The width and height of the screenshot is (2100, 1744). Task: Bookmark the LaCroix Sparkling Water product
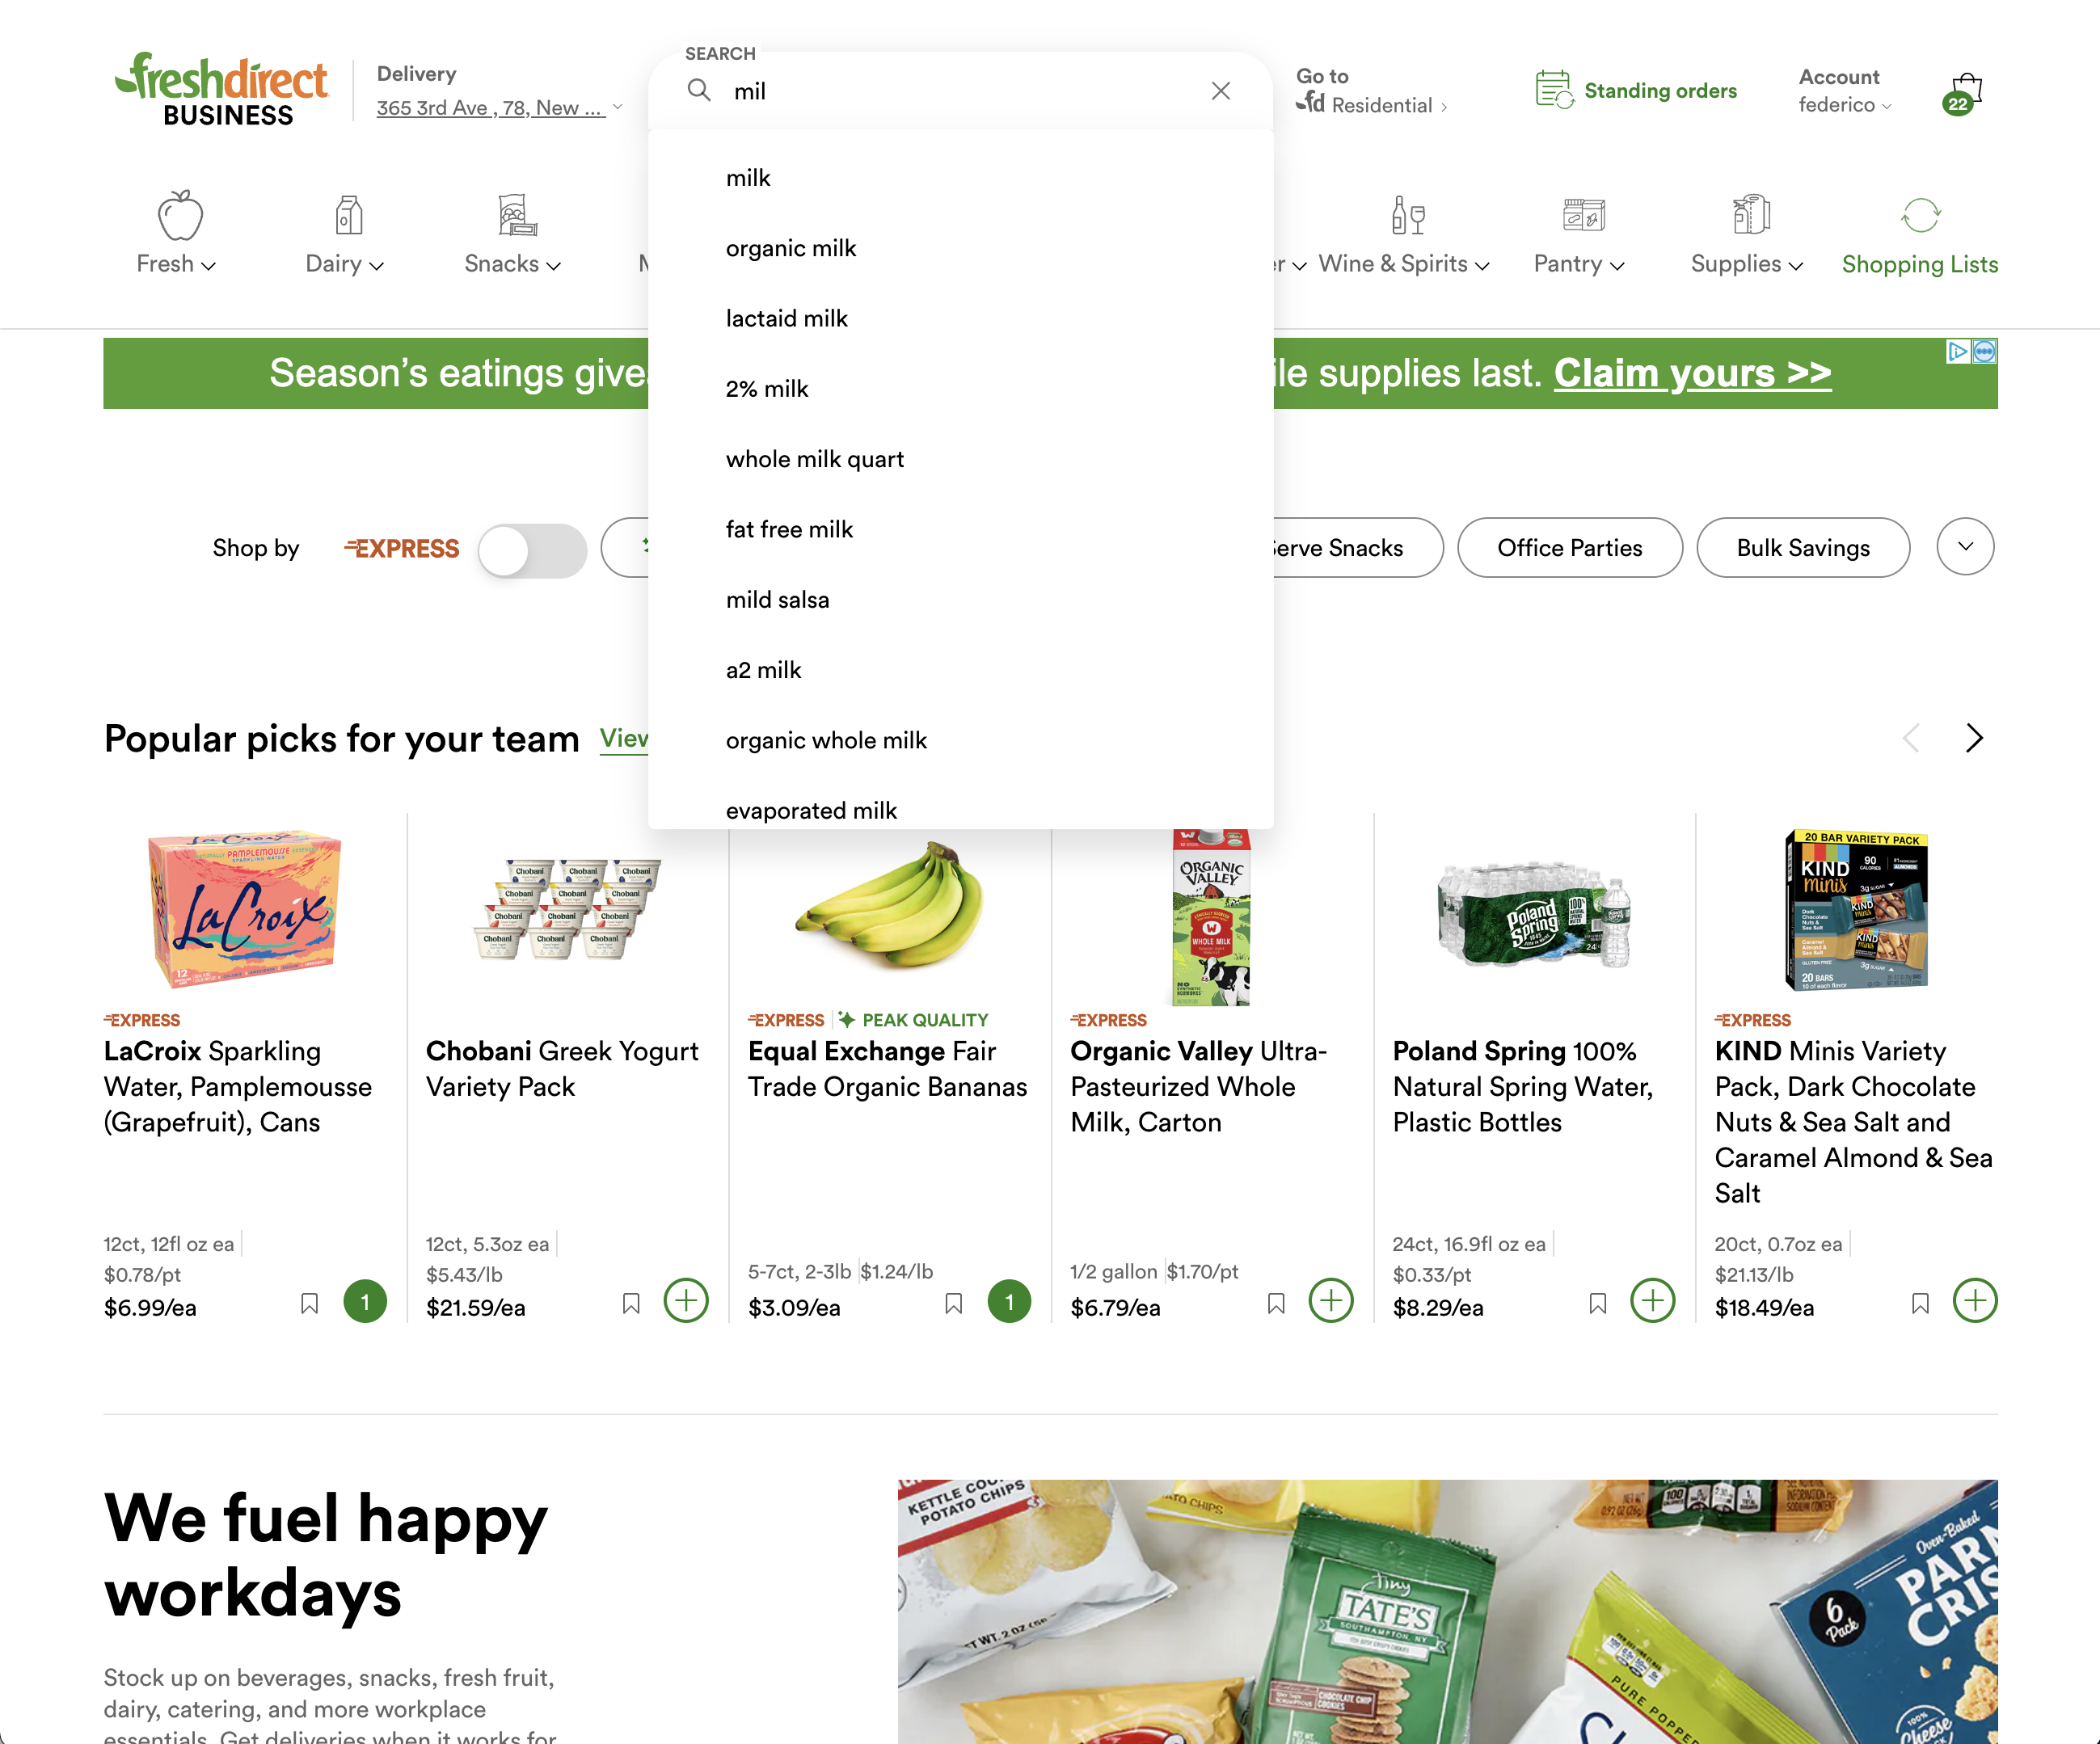coord(309,1303)
